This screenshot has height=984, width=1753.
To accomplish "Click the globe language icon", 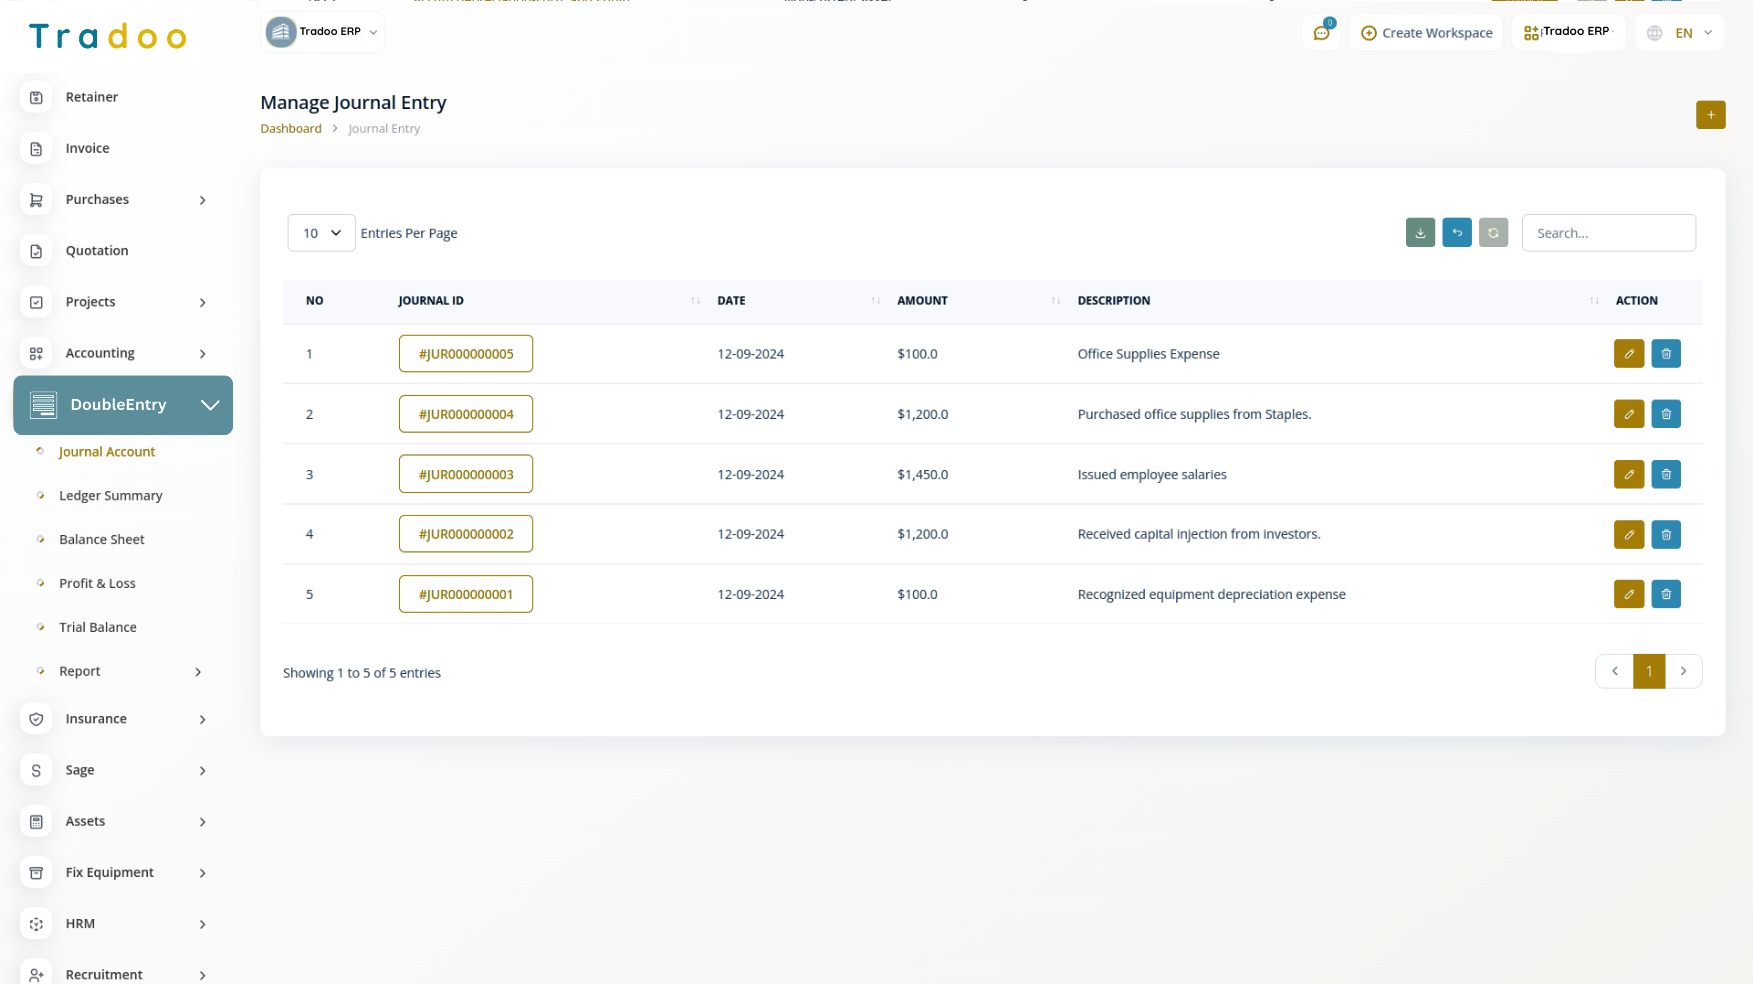I will click(x=1655, y=33).
